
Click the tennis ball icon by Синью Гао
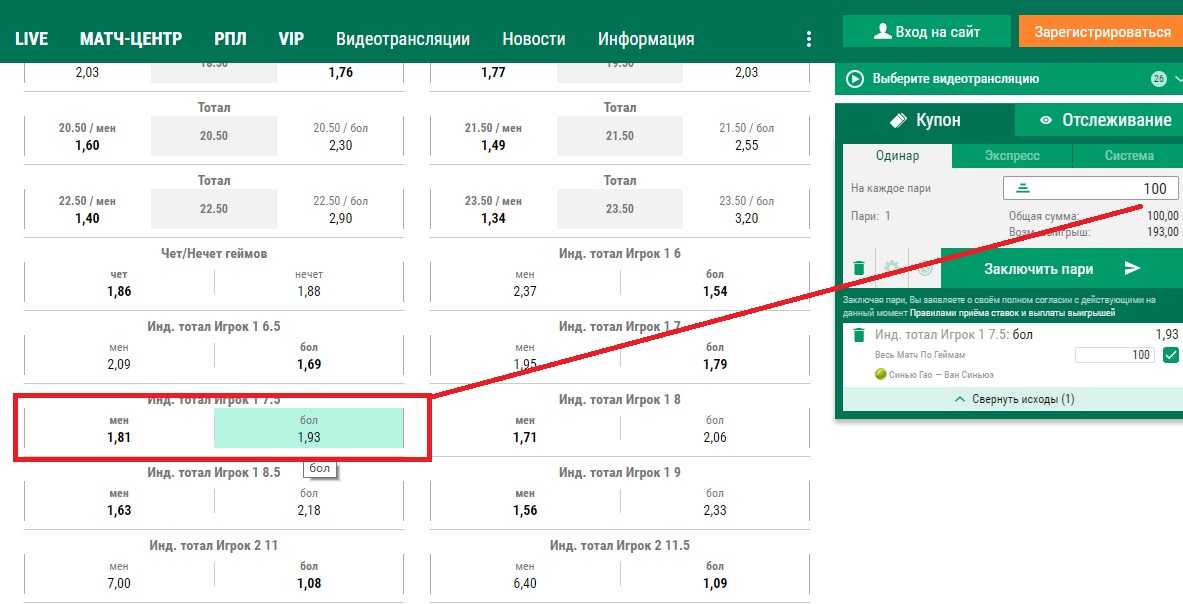click(x=880, y=374)
